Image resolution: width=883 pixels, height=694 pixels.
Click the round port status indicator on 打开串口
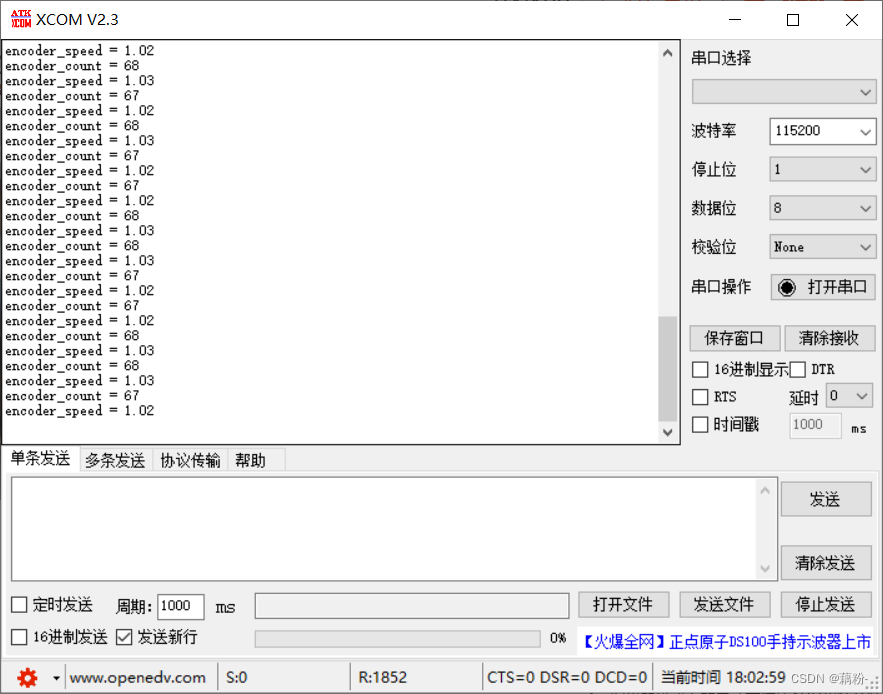click(786, 287)
